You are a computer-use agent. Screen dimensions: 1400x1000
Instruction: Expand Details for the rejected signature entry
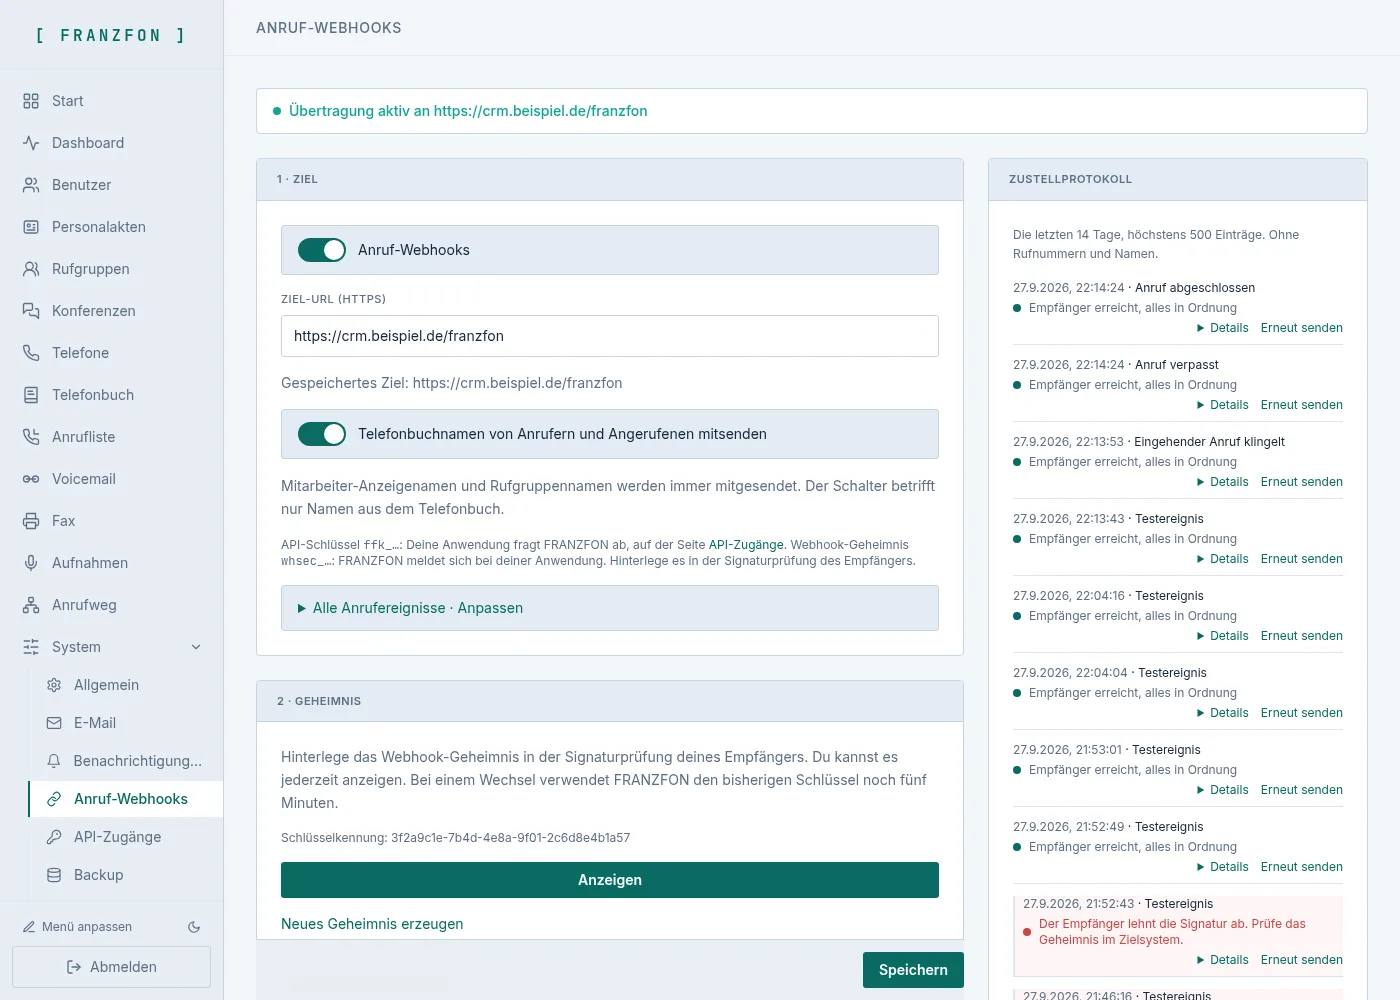1223,960
